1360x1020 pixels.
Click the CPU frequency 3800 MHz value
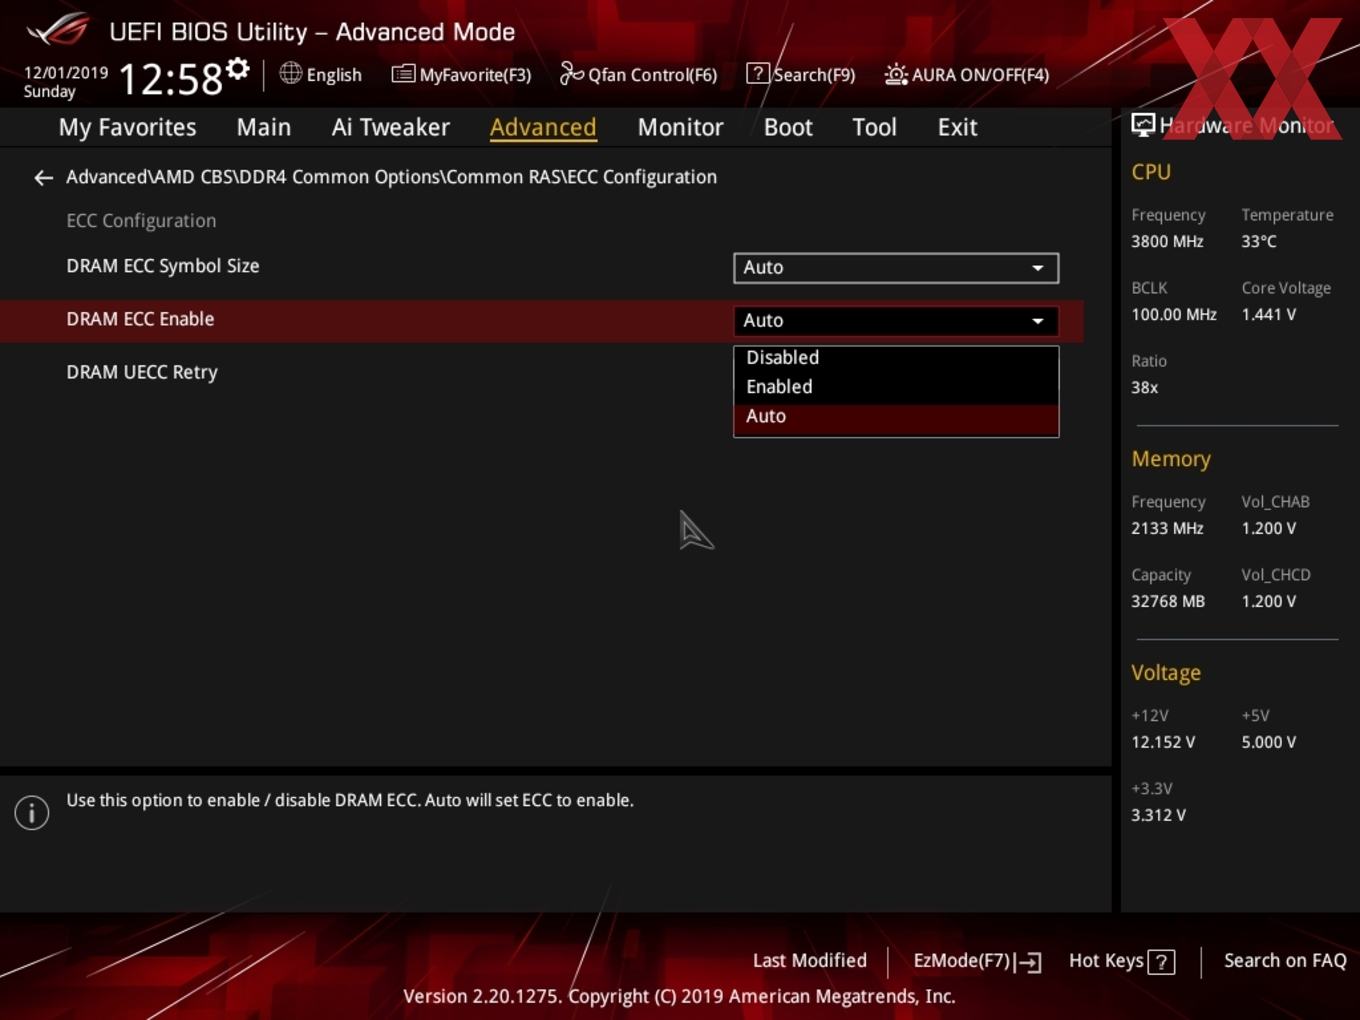[1167, 241]
